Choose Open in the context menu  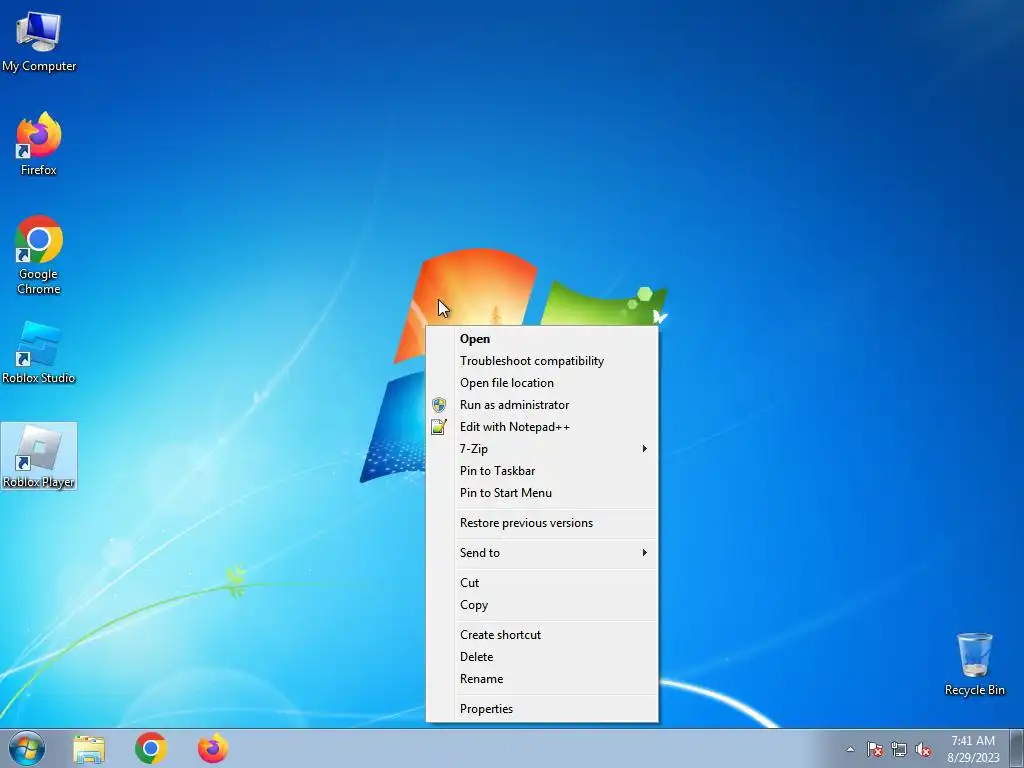pyautogui.click(x=543, y=339)
